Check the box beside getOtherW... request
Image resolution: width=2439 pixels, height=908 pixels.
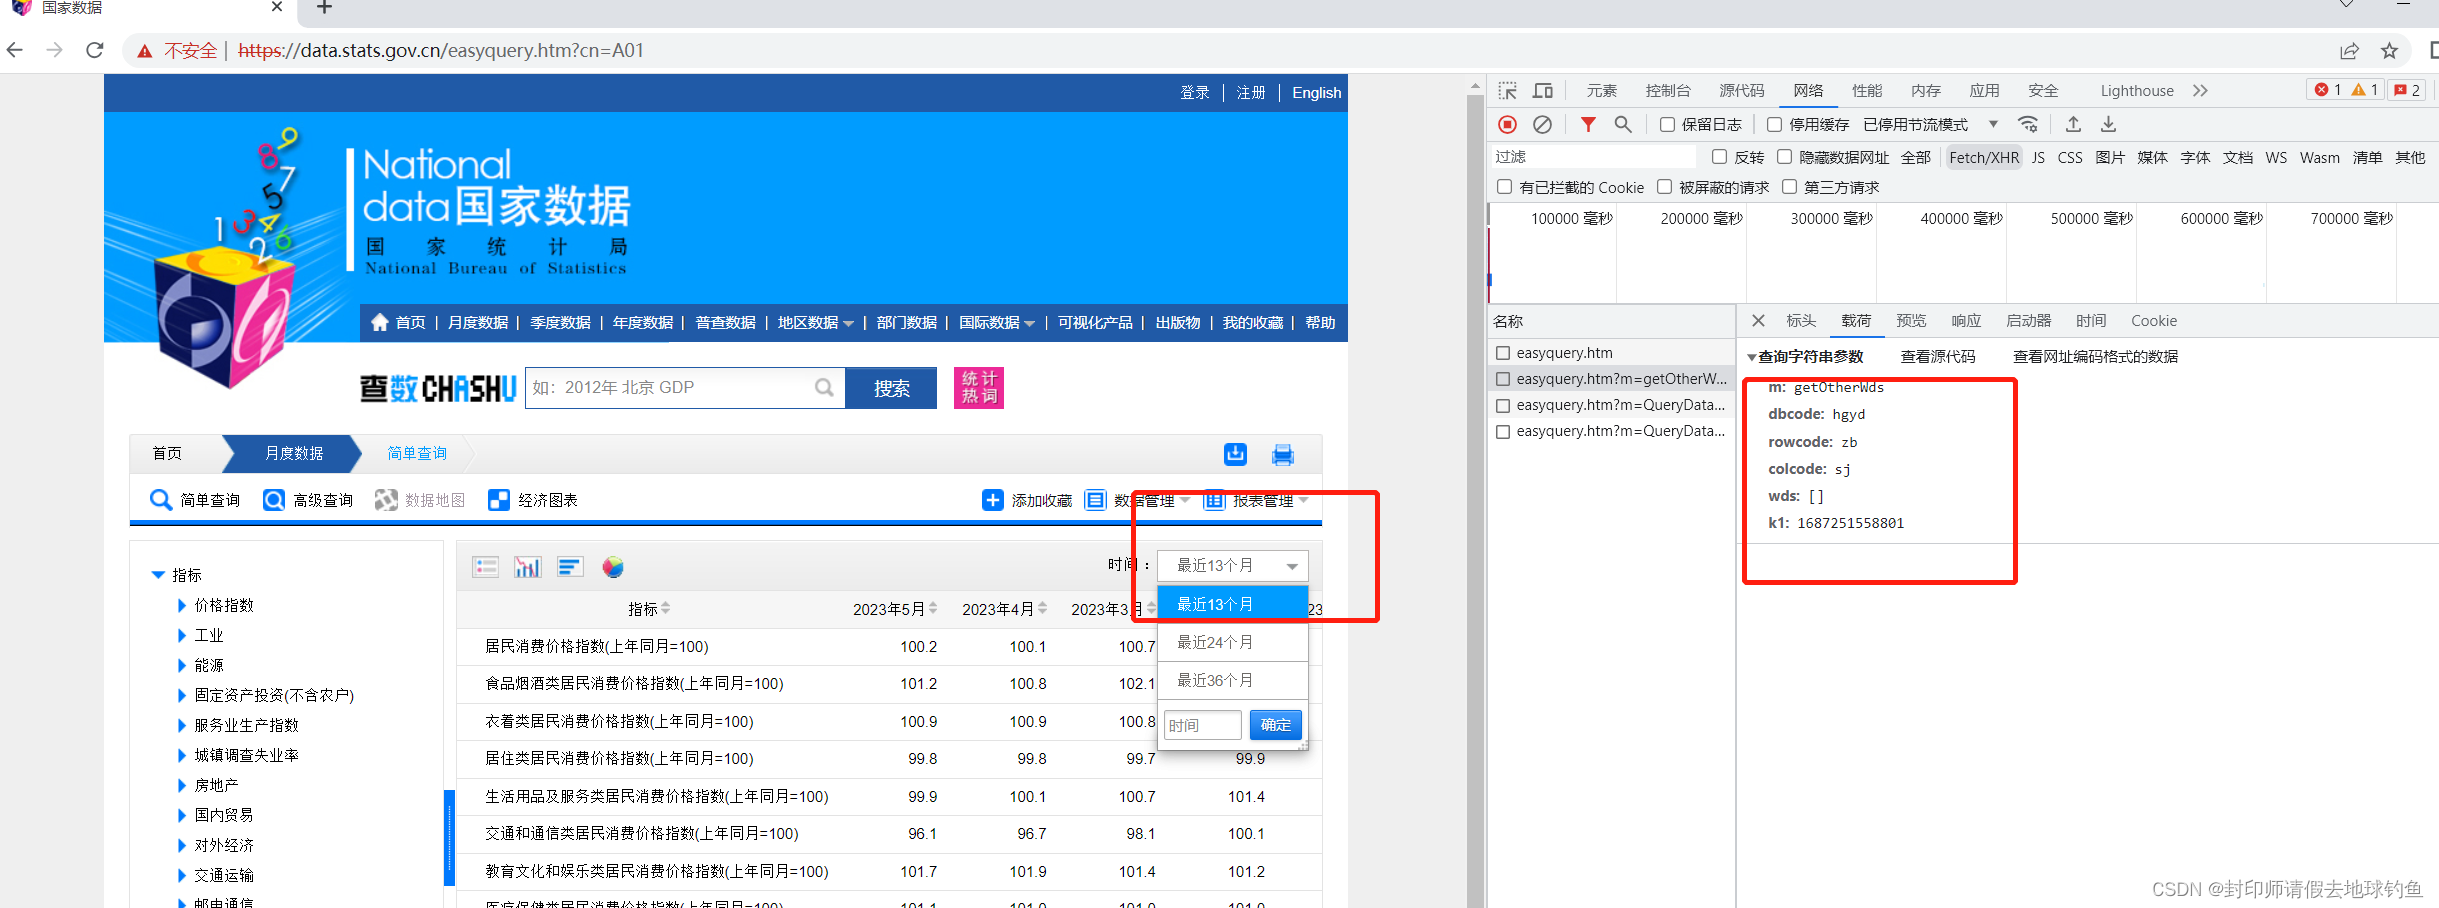click(x=1503, y=379)
